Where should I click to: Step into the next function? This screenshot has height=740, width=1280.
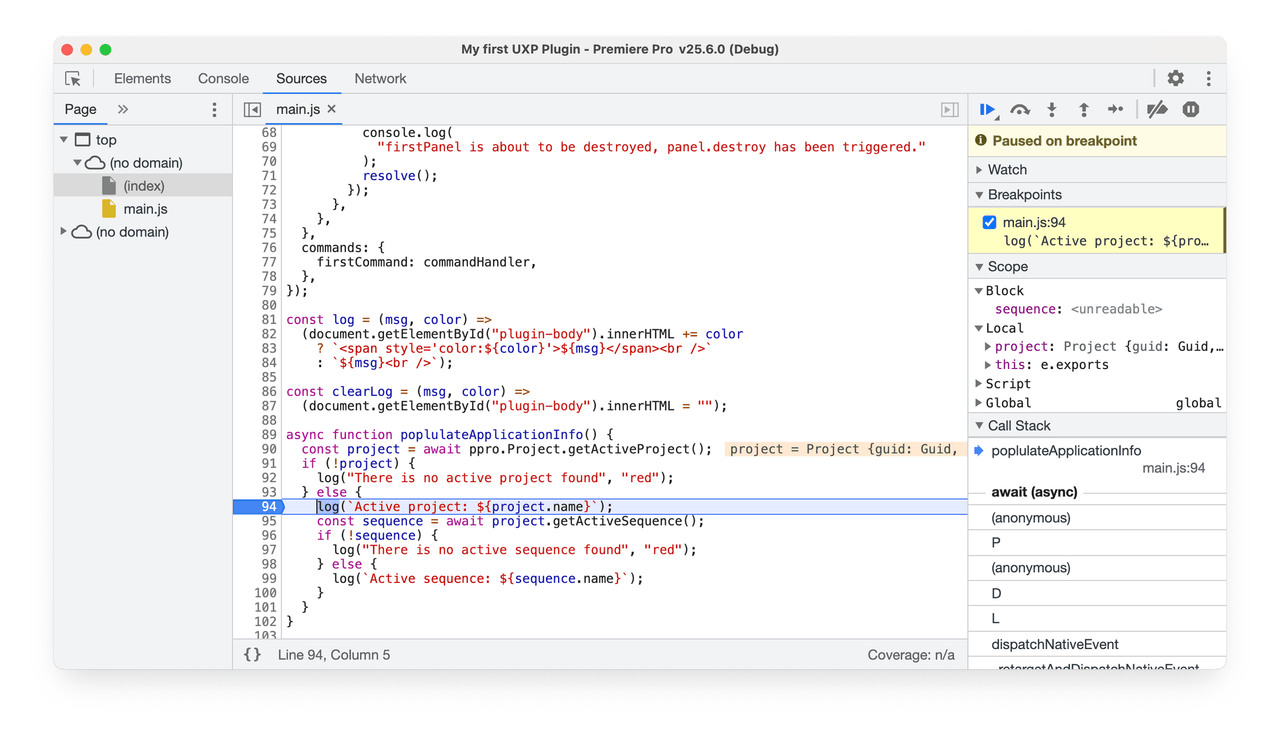pyautogui.click(x=1051, y=109)
